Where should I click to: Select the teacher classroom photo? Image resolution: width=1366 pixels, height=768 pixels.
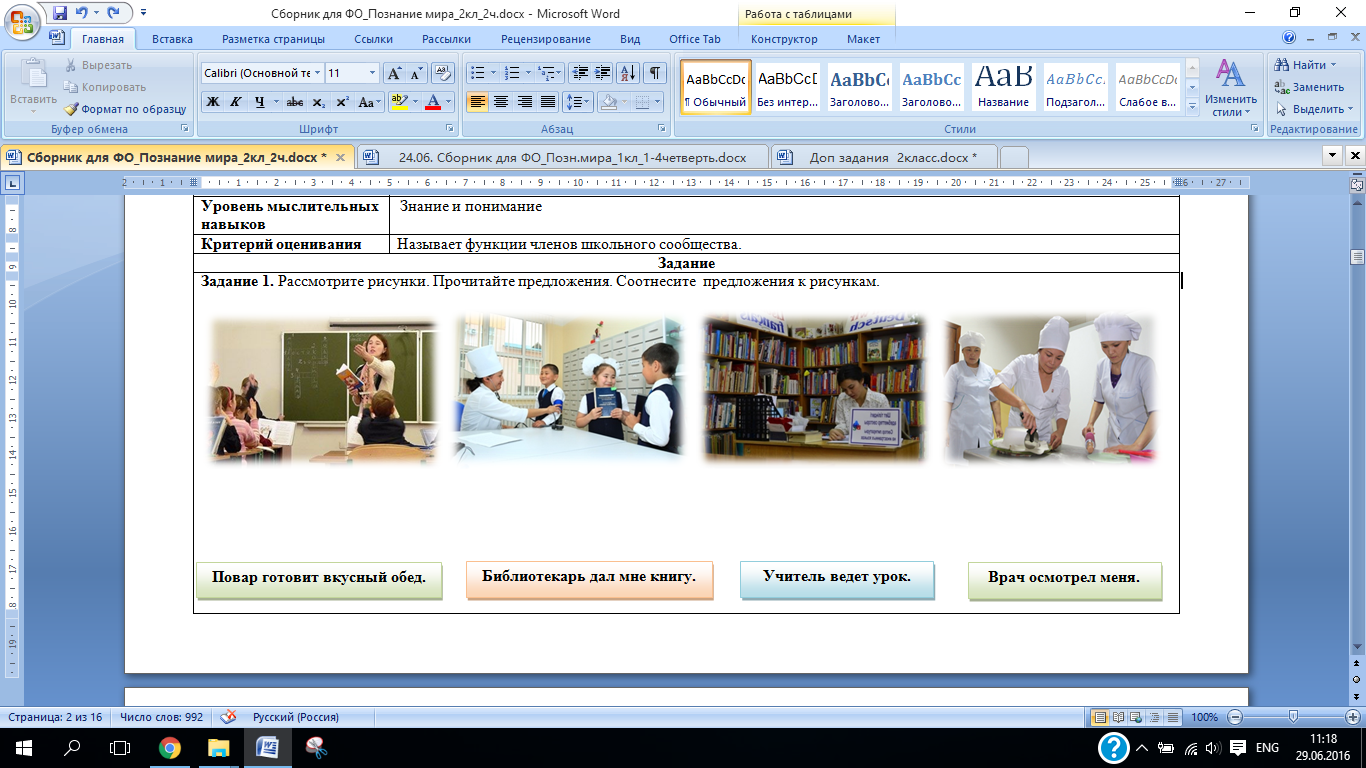[324, 391]
